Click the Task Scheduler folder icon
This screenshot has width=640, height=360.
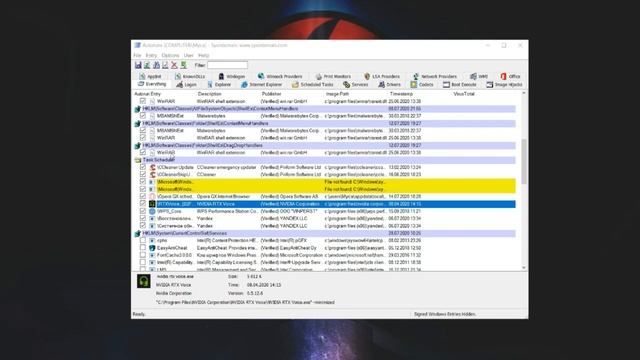coord(138,160)
